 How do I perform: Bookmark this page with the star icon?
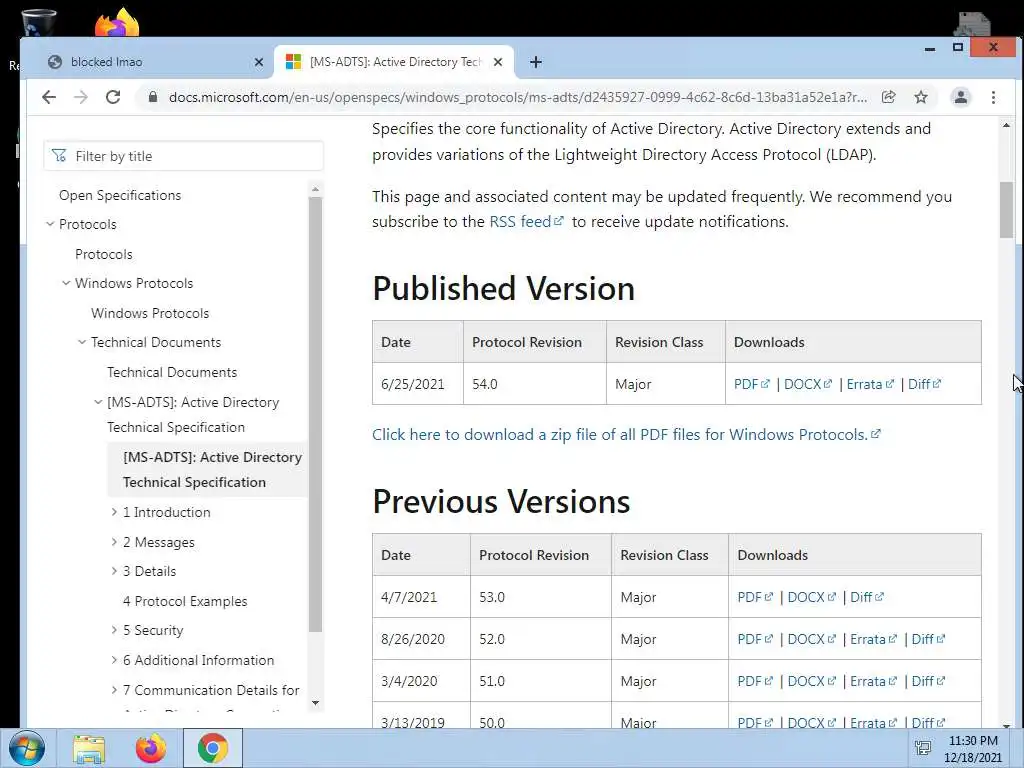pyautogui.click(x=921, y=97)
